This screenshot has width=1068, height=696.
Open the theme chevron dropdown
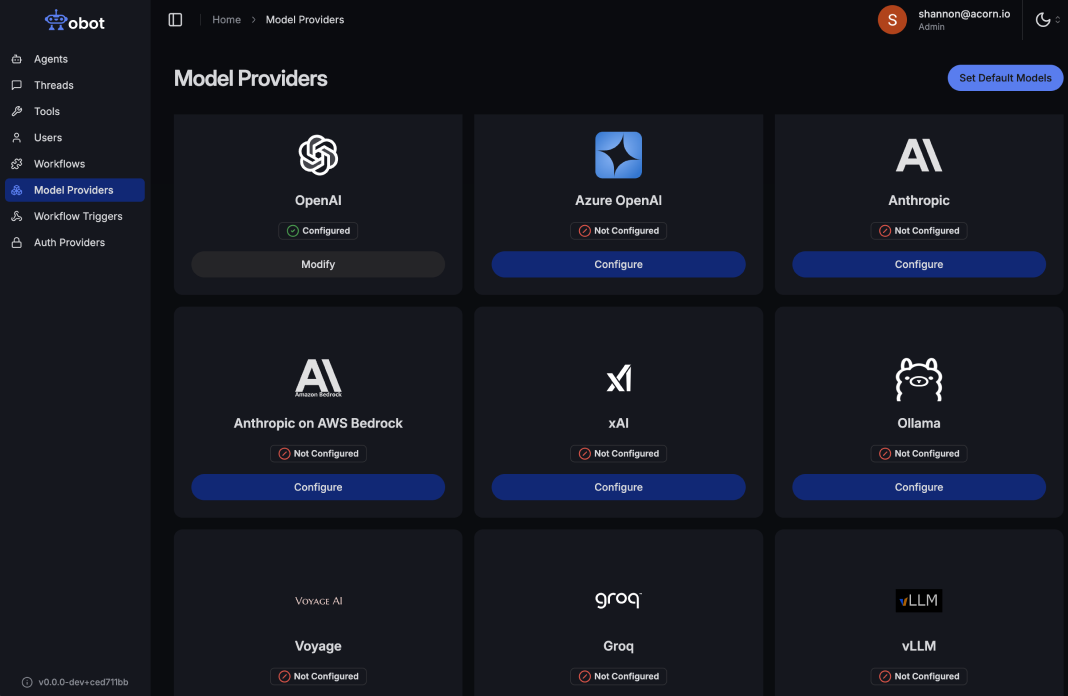click(1058, 20)
